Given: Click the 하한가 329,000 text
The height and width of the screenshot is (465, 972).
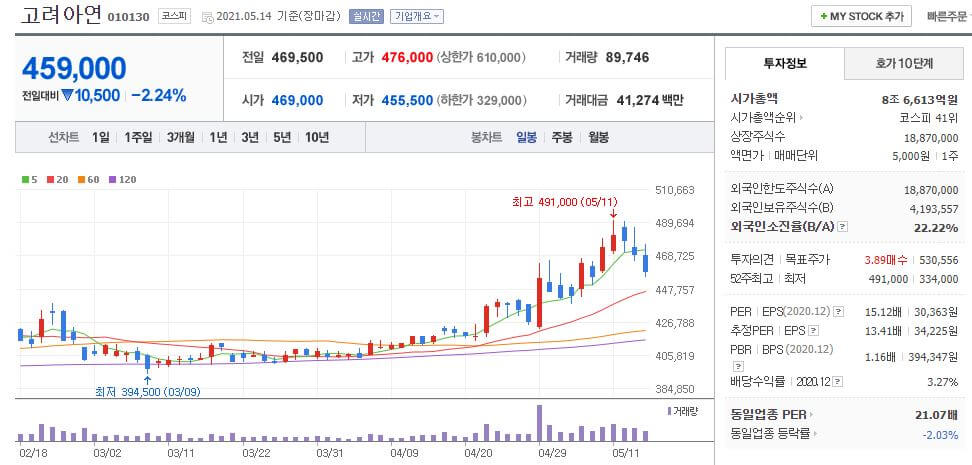Looking at the screenshot, I should [x=482, y=100].
